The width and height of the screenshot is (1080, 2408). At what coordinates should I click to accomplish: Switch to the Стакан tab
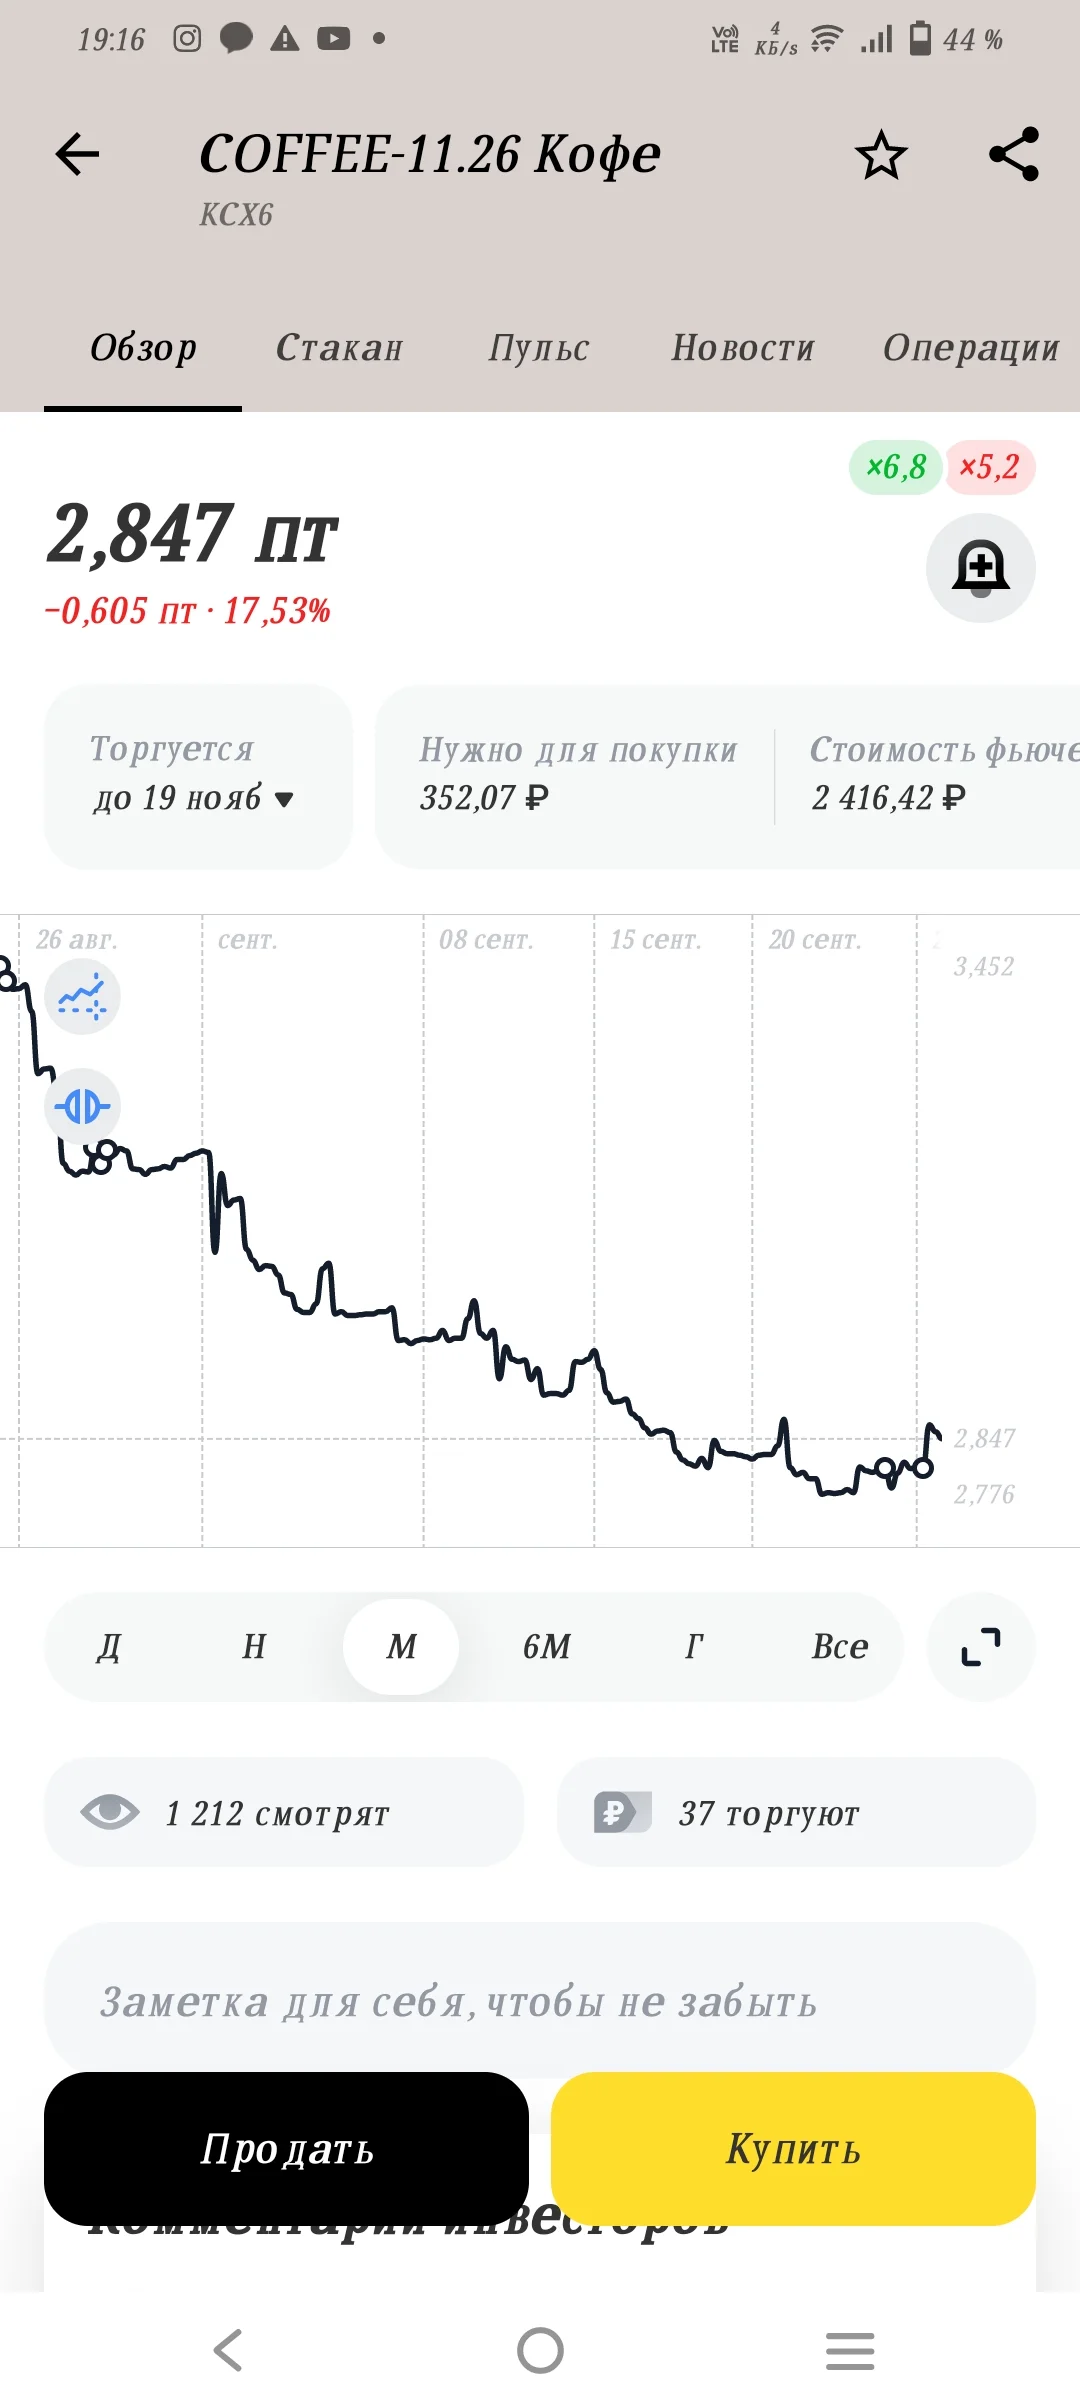pos(339,348)
